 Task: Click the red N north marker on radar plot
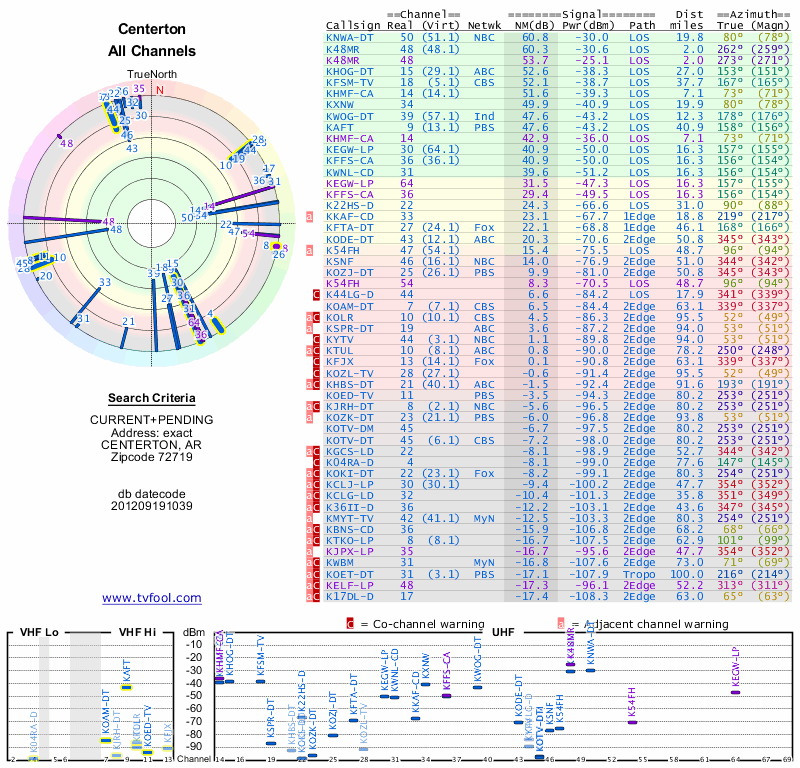(x=160, y=90)
